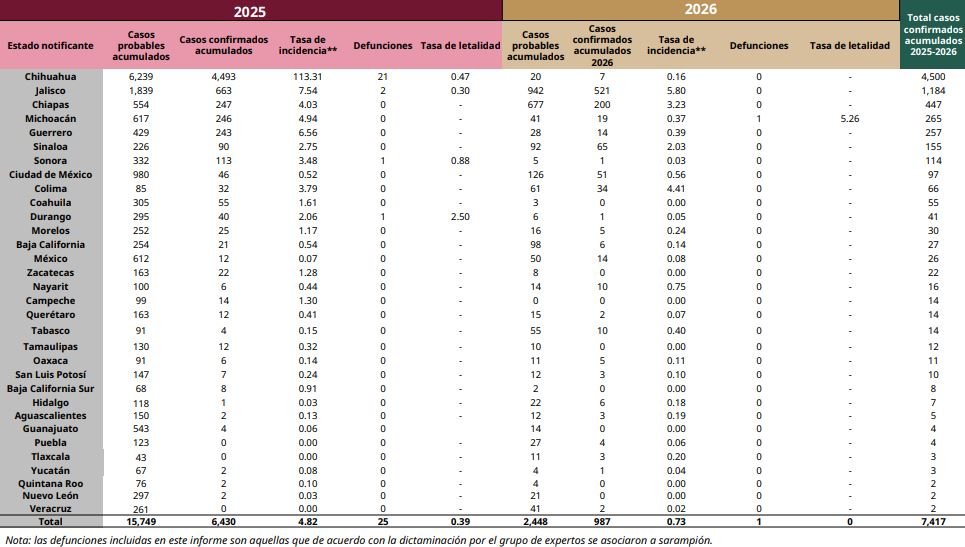Select the 2025 total confirmed cases 6,430

coord(222,522)
